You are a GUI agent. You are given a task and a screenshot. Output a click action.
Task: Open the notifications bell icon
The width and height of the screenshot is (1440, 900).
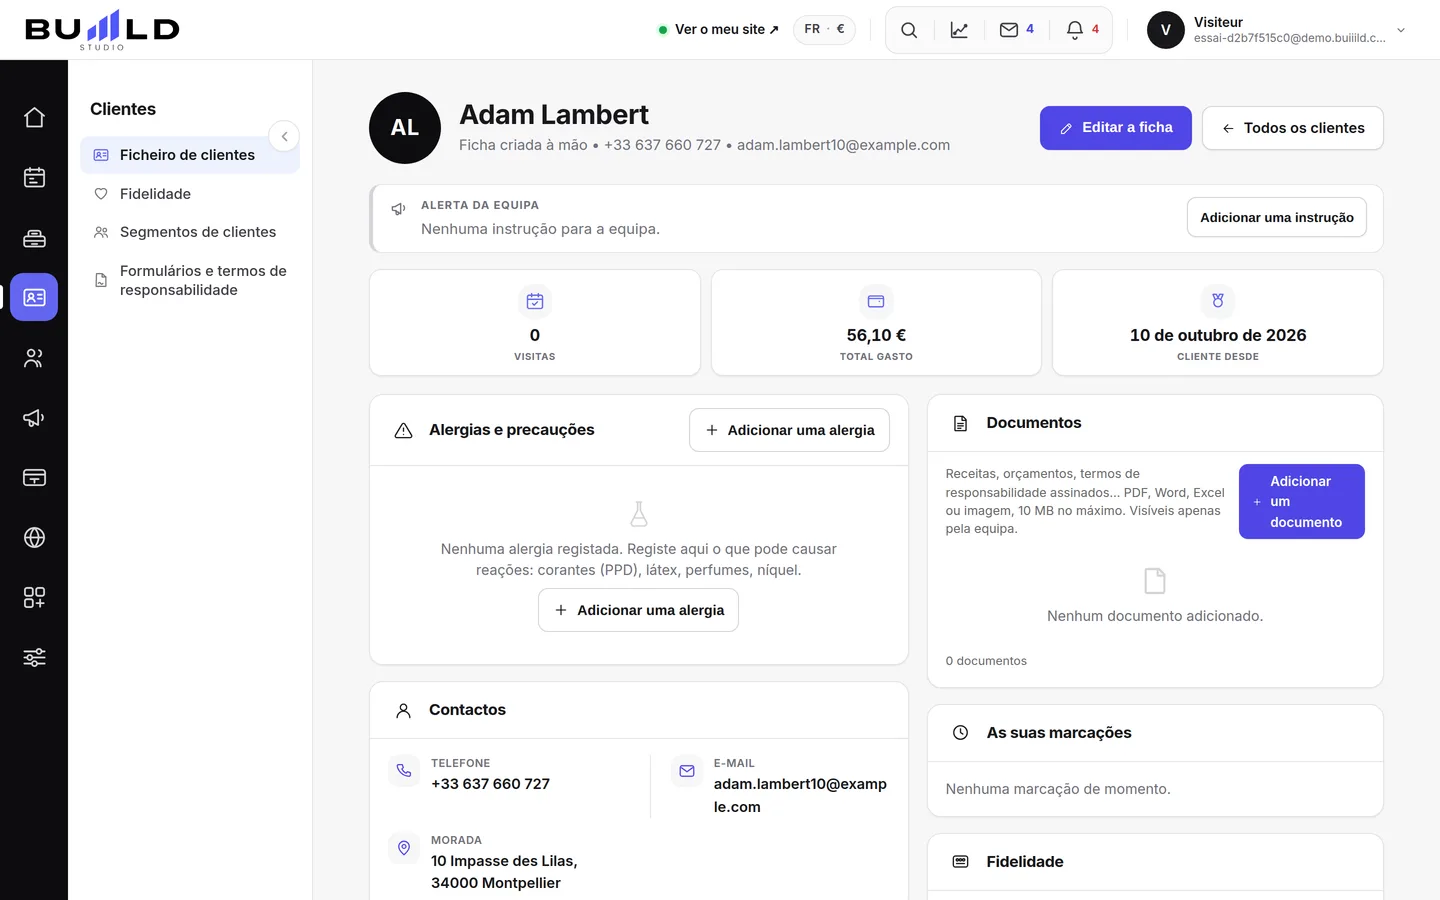pyautogui.click(x=1082, y=30)
